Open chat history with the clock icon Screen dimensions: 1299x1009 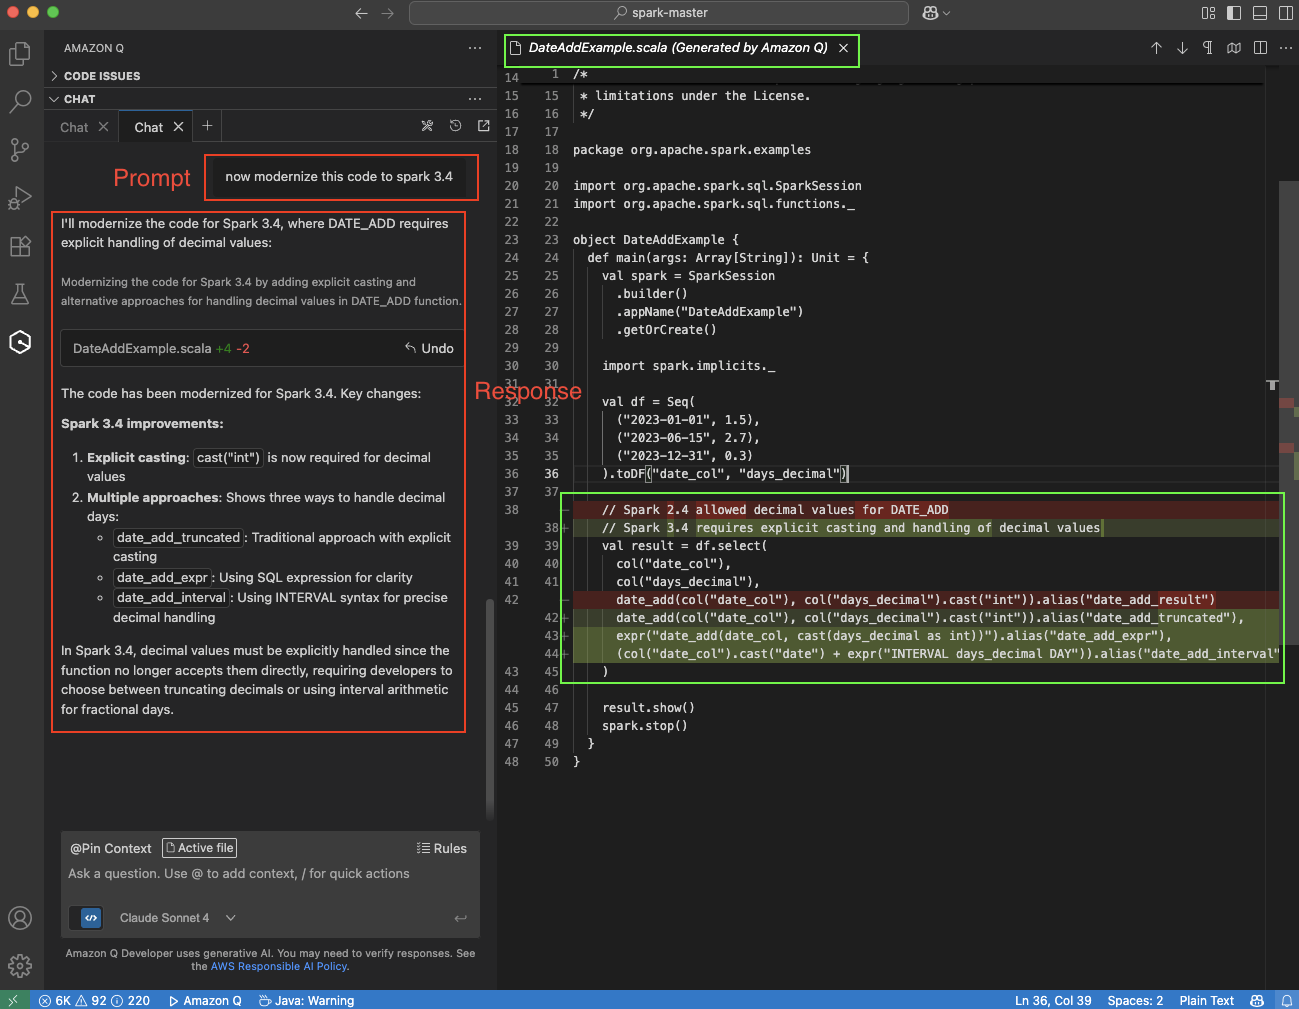point(455,126)
